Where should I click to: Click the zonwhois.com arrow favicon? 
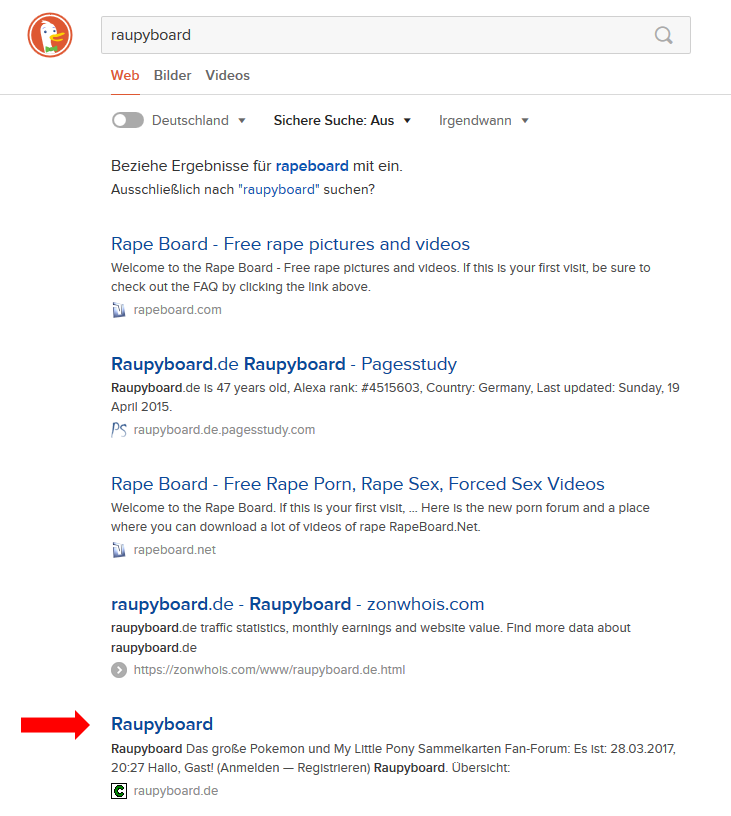click(x=119, y=670)
